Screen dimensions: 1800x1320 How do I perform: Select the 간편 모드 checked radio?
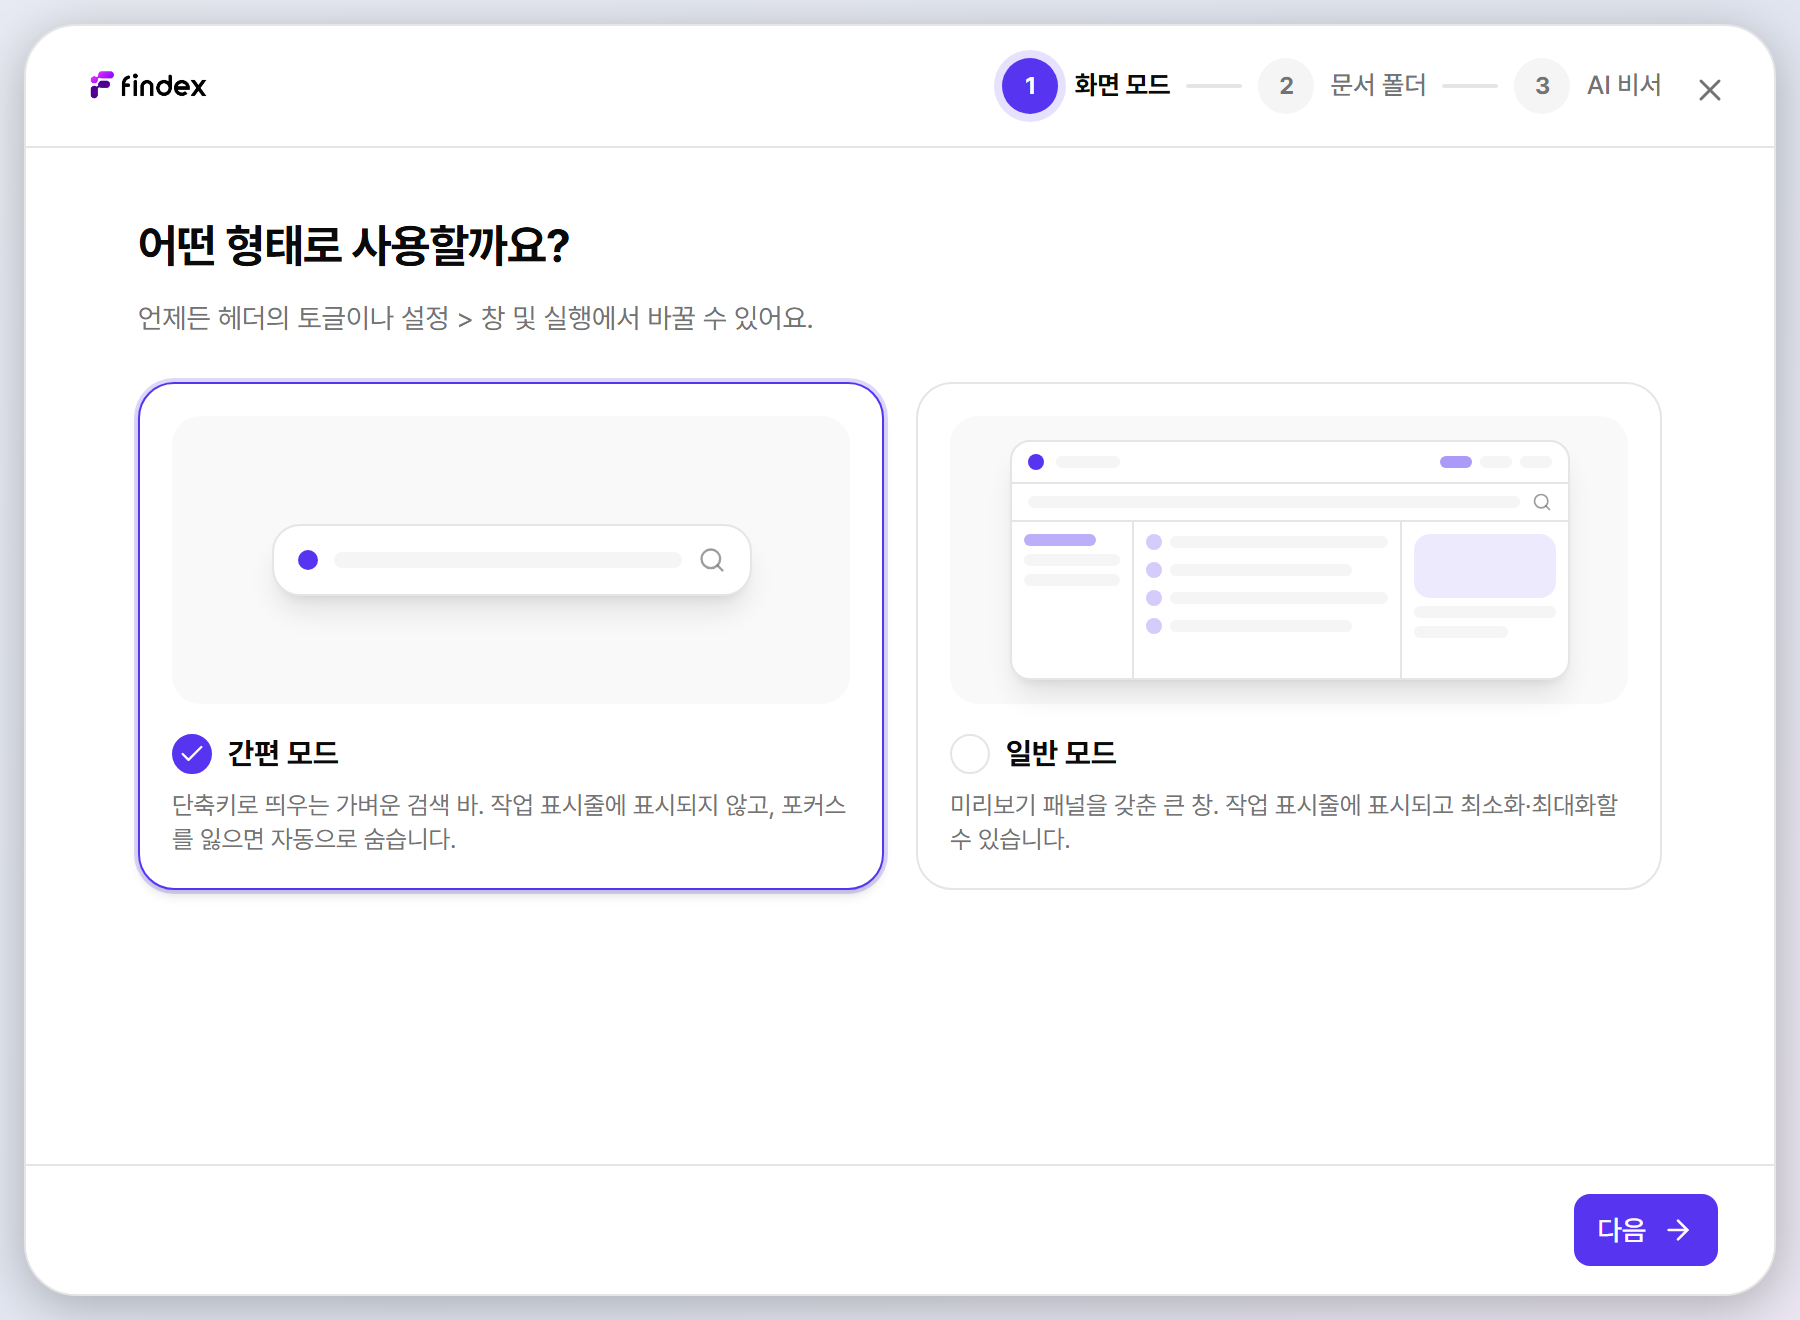point(192,754)
